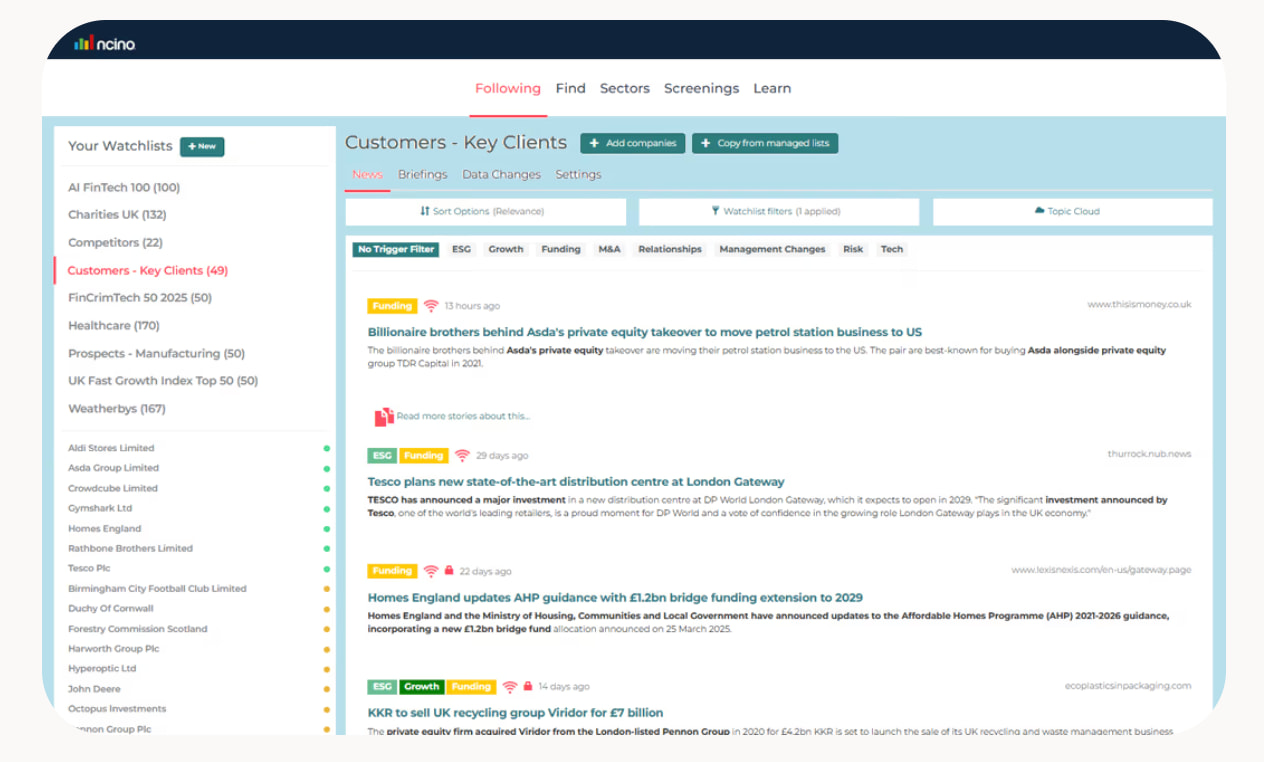Open Rathbone Brothers Limited entry
1264x762 pixels.
tap(130, 548)
